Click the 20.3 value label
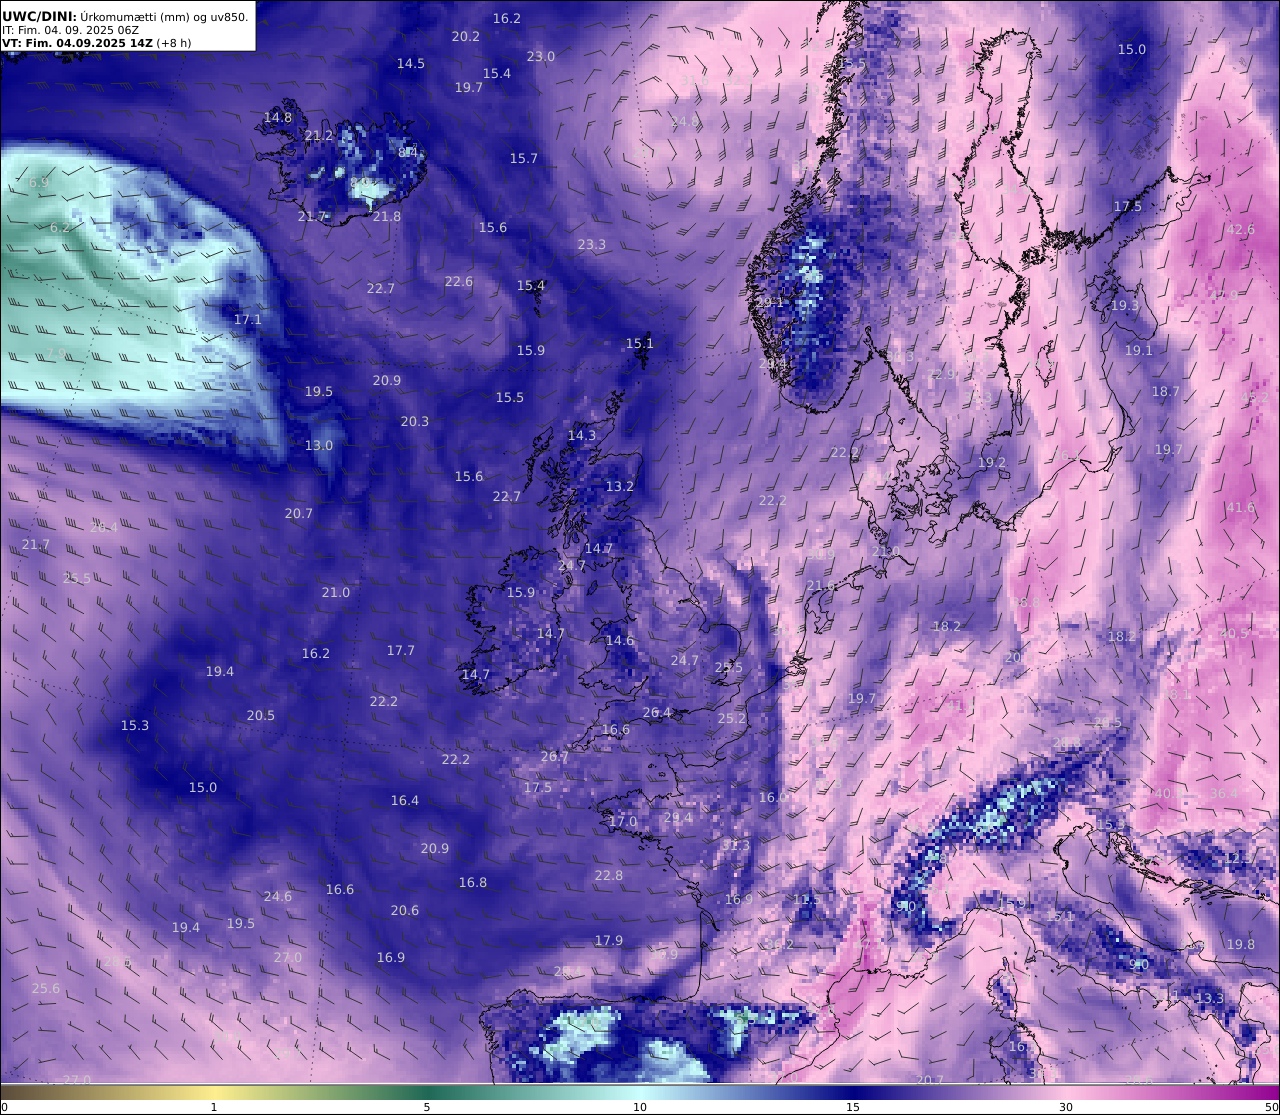Screen dimensions: 1280x1115 [415, 421]
